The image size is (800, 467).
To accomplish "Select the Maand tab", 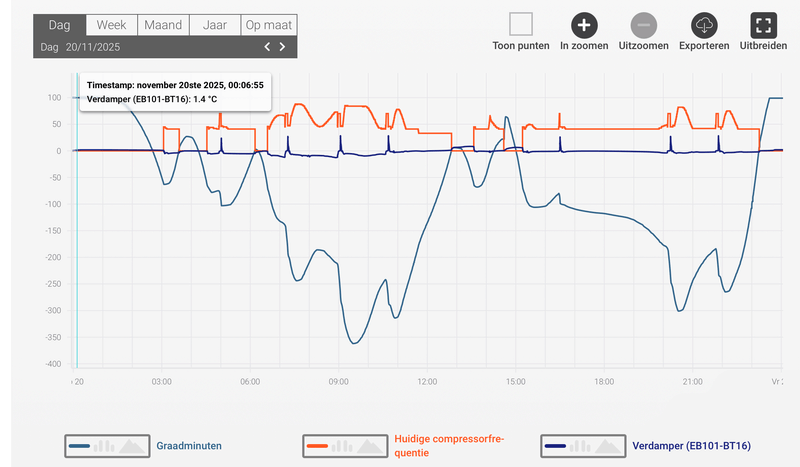I will tap(162, 25).
